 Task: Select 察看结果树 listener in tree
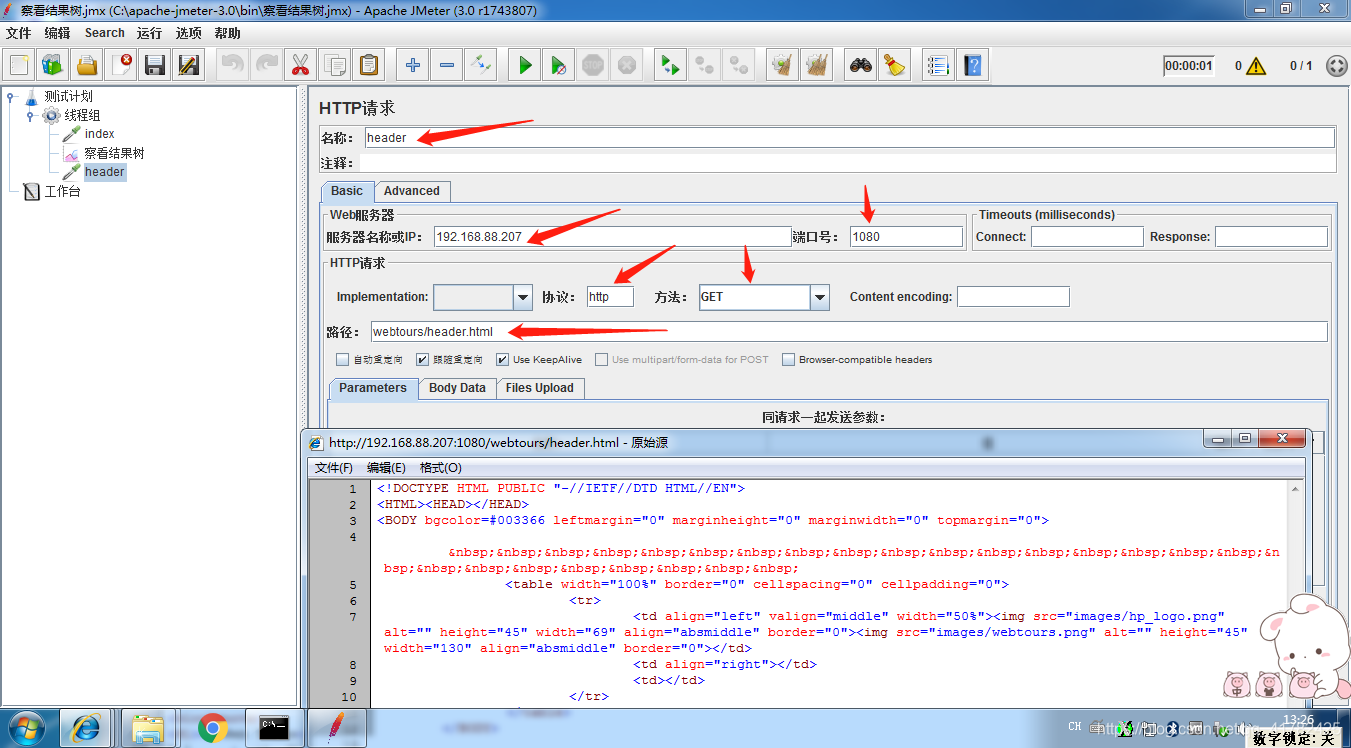point(114,153)
